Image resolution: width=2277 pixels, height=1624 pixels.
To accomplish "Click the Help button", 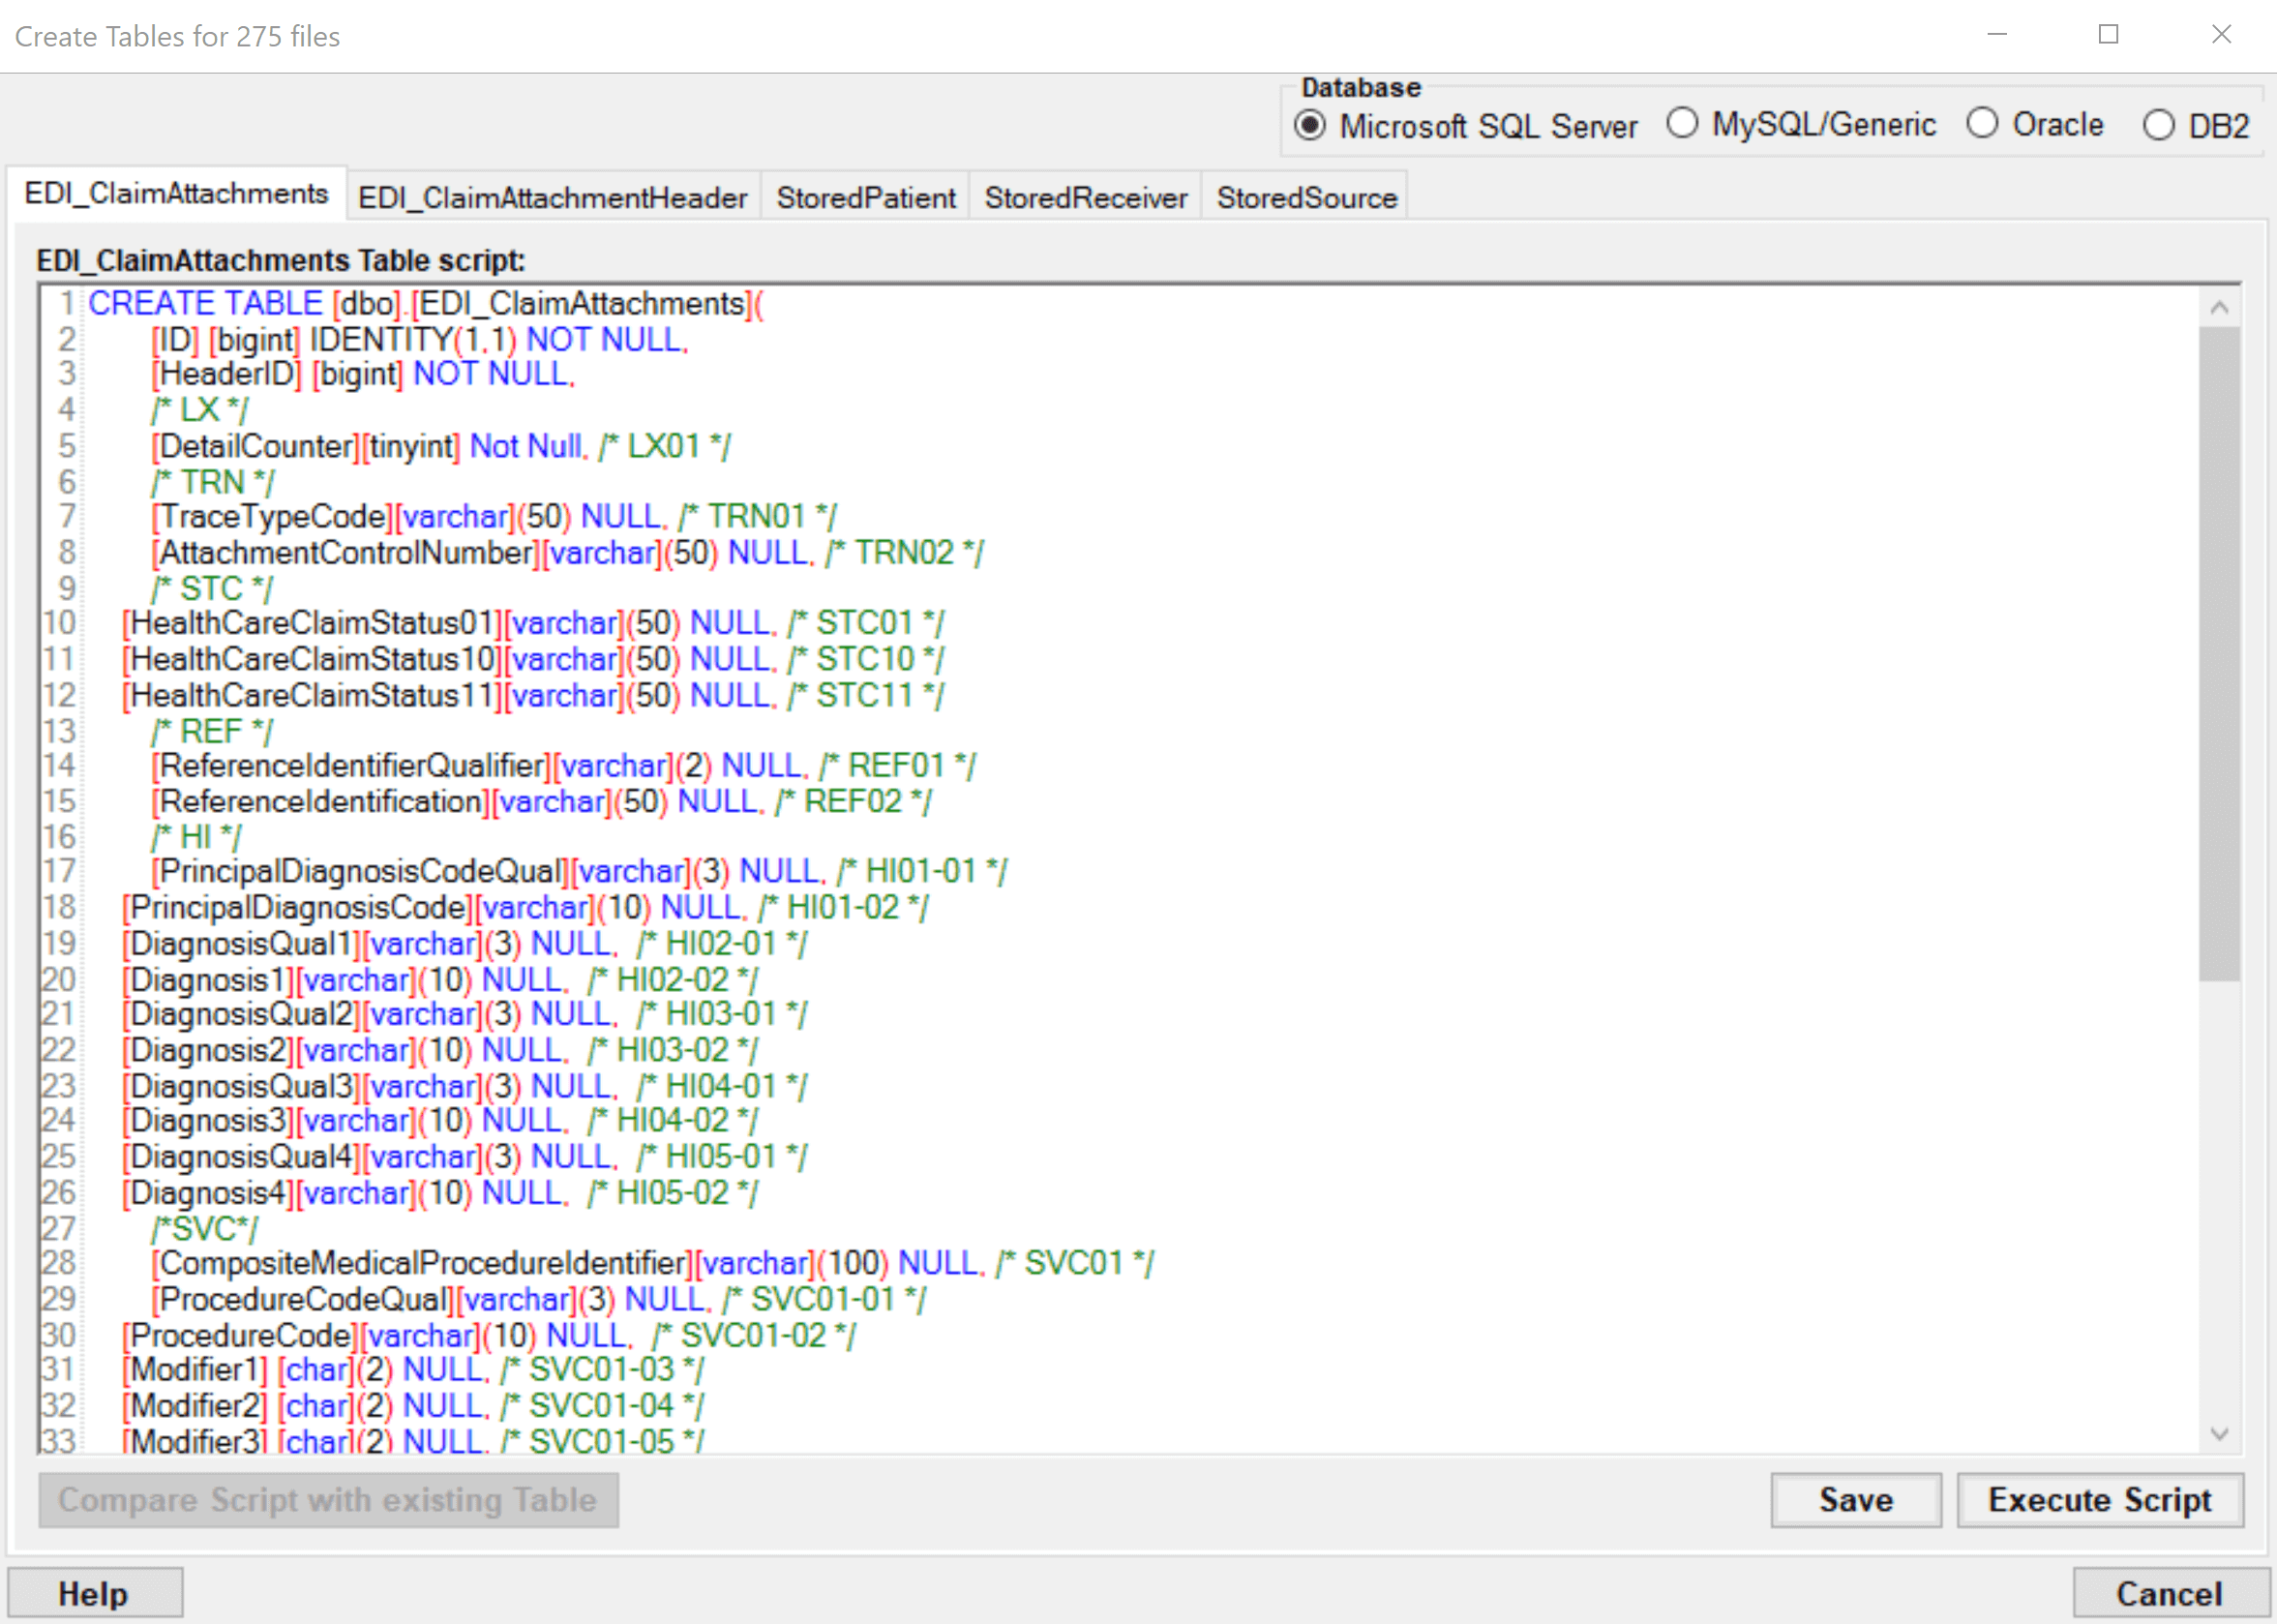I will tap(94, 1593).
